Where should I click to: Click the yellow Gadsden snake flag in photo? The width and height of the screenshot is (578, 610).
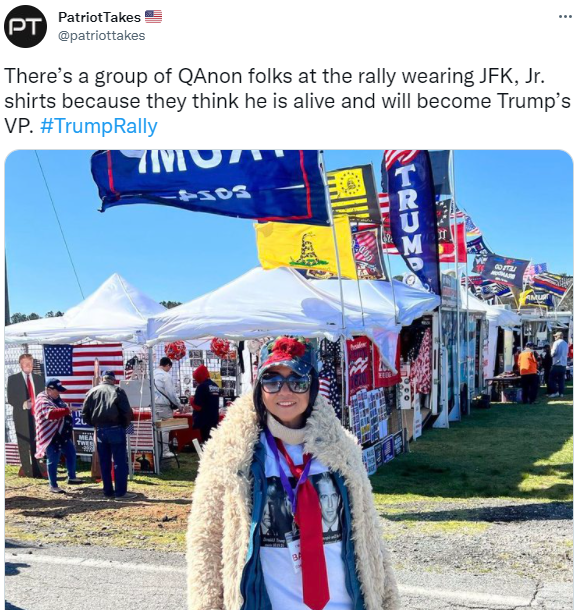pos(305,248)
